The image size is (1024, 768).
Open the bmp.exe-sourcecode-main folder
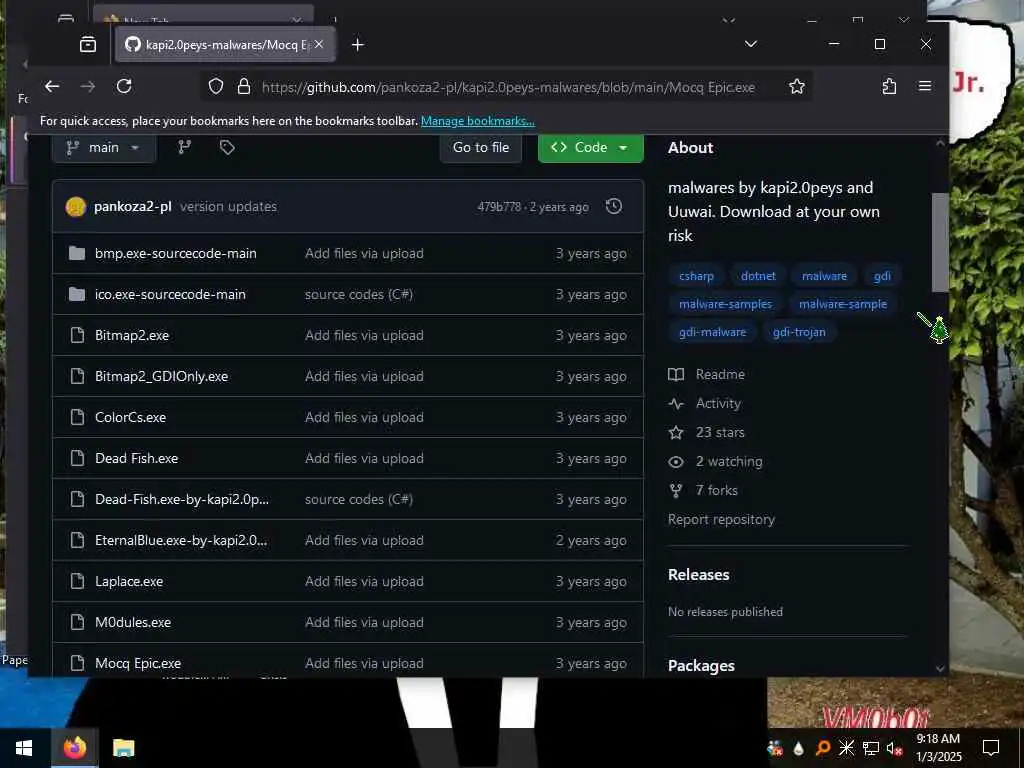coord(176,253)
